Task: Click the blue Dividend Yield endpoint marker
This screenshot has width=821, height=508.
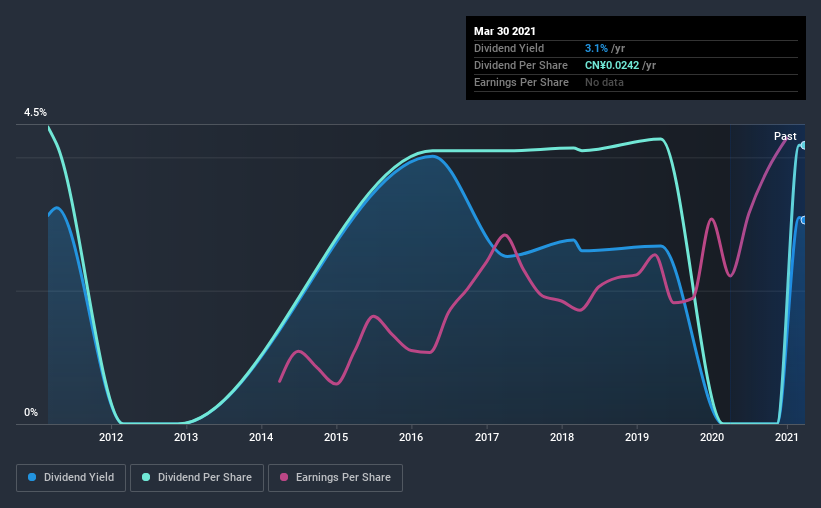Action: tap(803, 220)
